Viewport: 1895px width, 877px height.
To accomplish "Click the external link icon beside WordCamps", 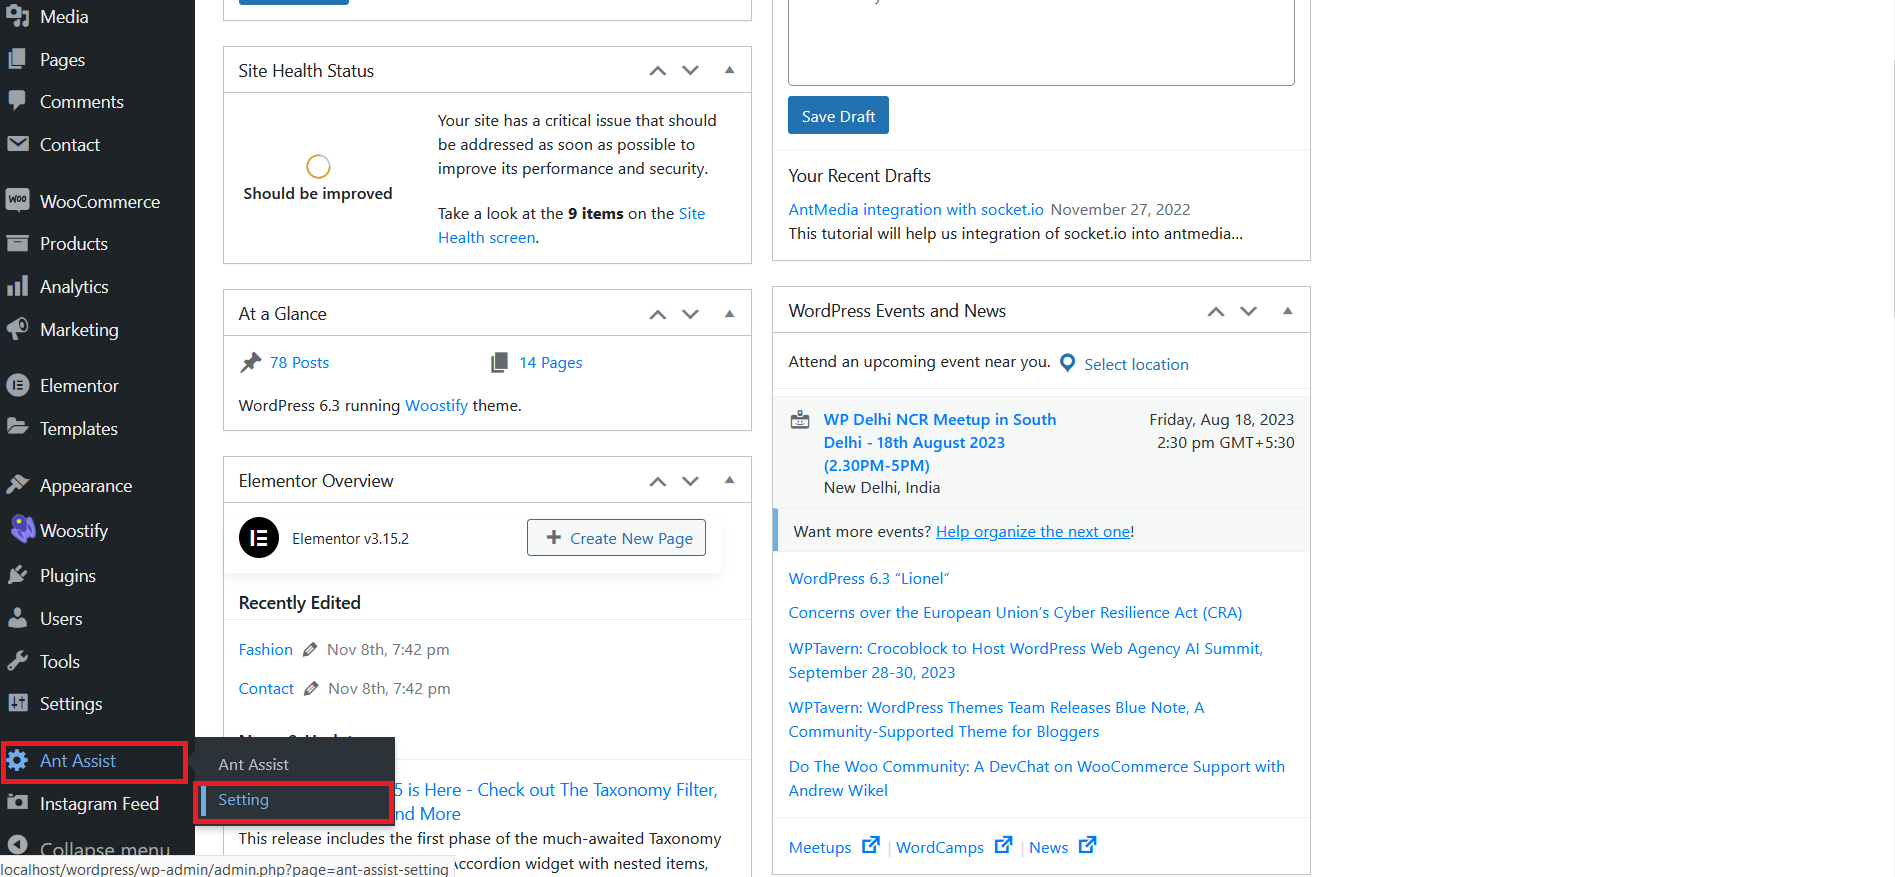I will point(1004,845).
